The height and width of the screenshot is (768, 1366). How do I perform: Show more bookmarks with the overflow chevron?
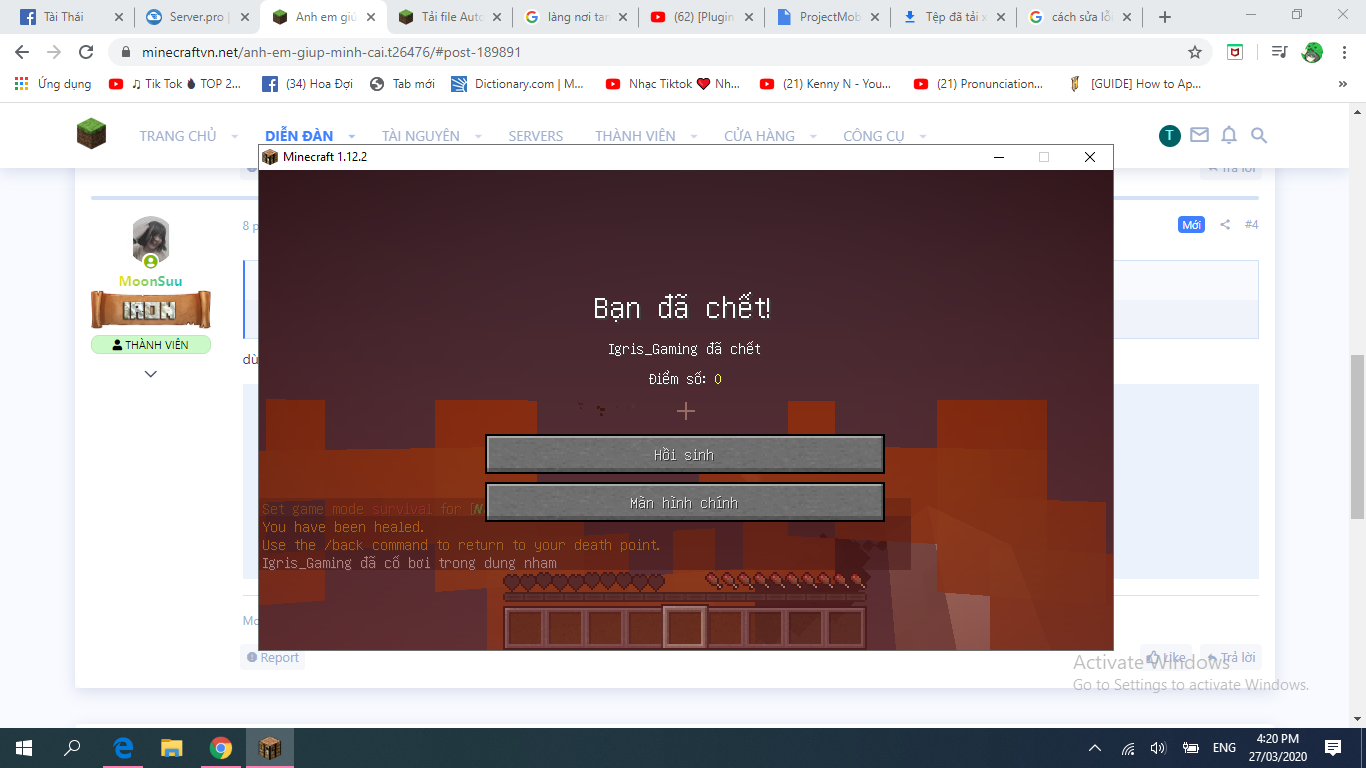[x=1342, y=84]
